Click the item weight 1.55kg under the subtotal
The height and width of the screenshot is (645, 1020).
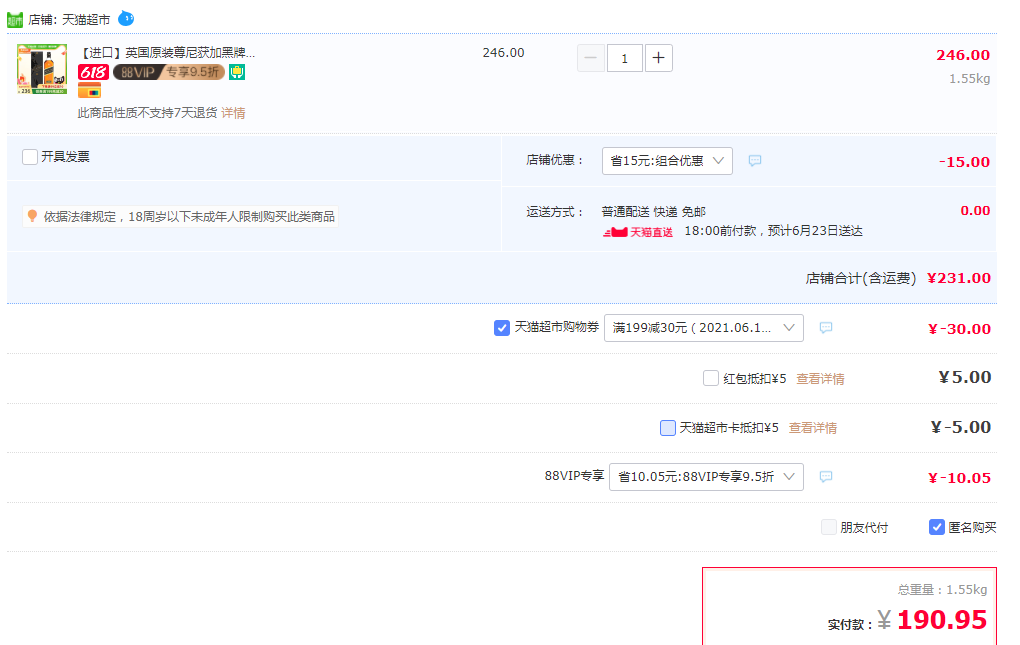pyautogui.click(x=969, y=79)
